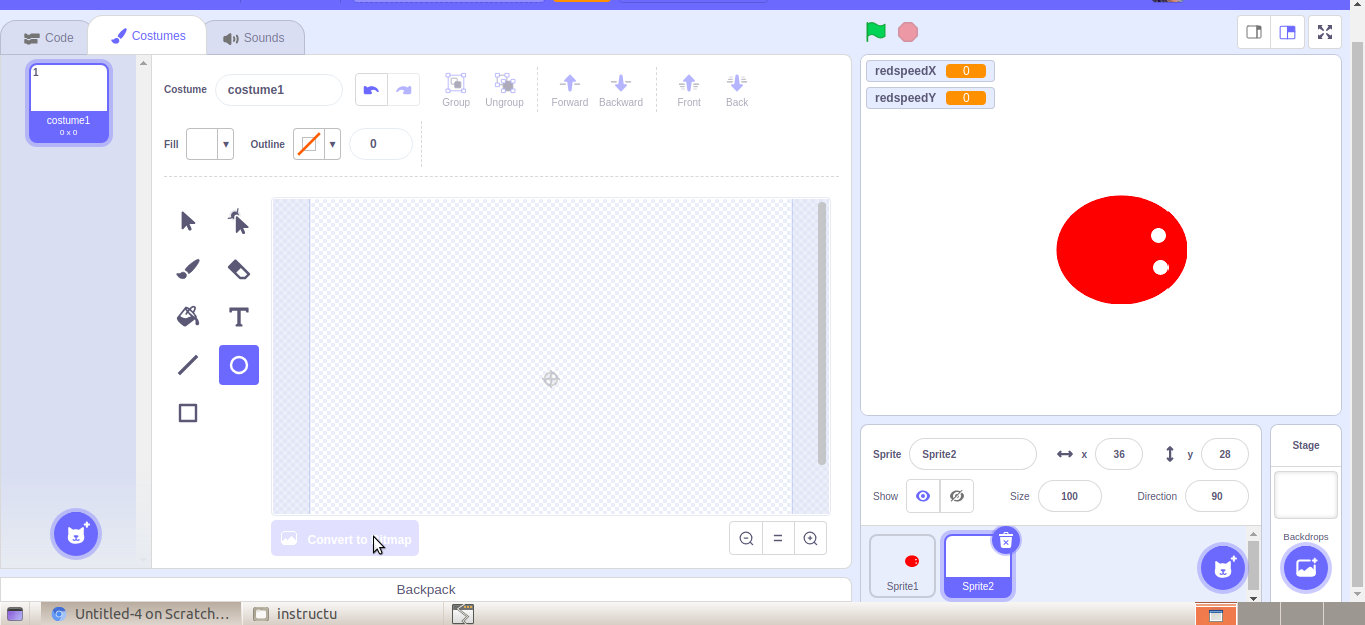The height and width of the screenshot is (625, 1365).
Task: Select the Eraser tool
Action: coord(238,268)
